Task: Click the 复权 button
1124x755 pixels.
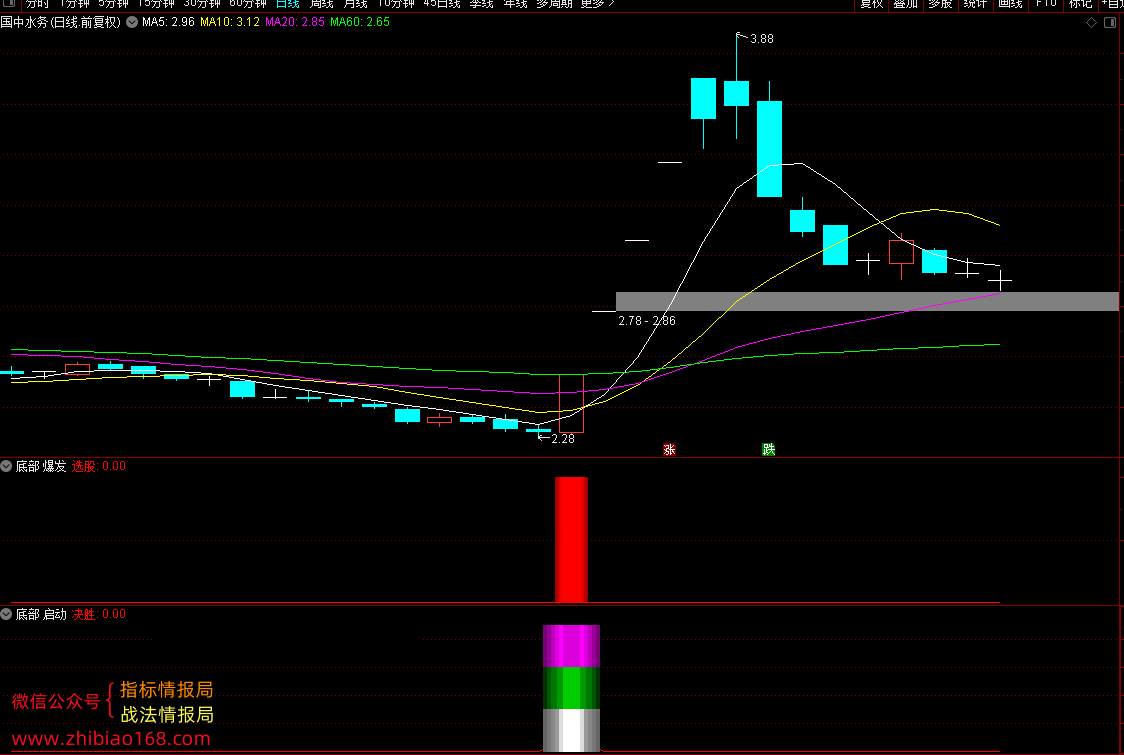Action: point(872,4)
